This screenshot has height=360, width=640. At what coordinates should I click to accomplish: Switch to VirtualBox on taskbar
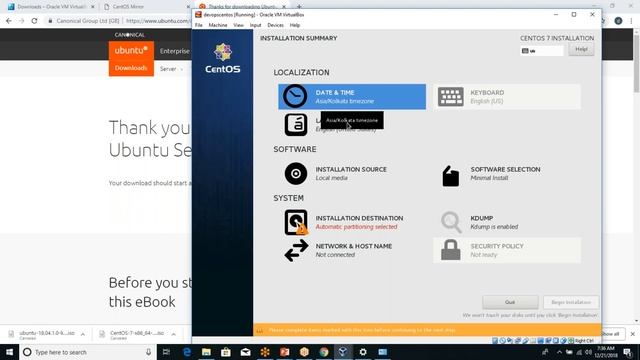point(343,352)
